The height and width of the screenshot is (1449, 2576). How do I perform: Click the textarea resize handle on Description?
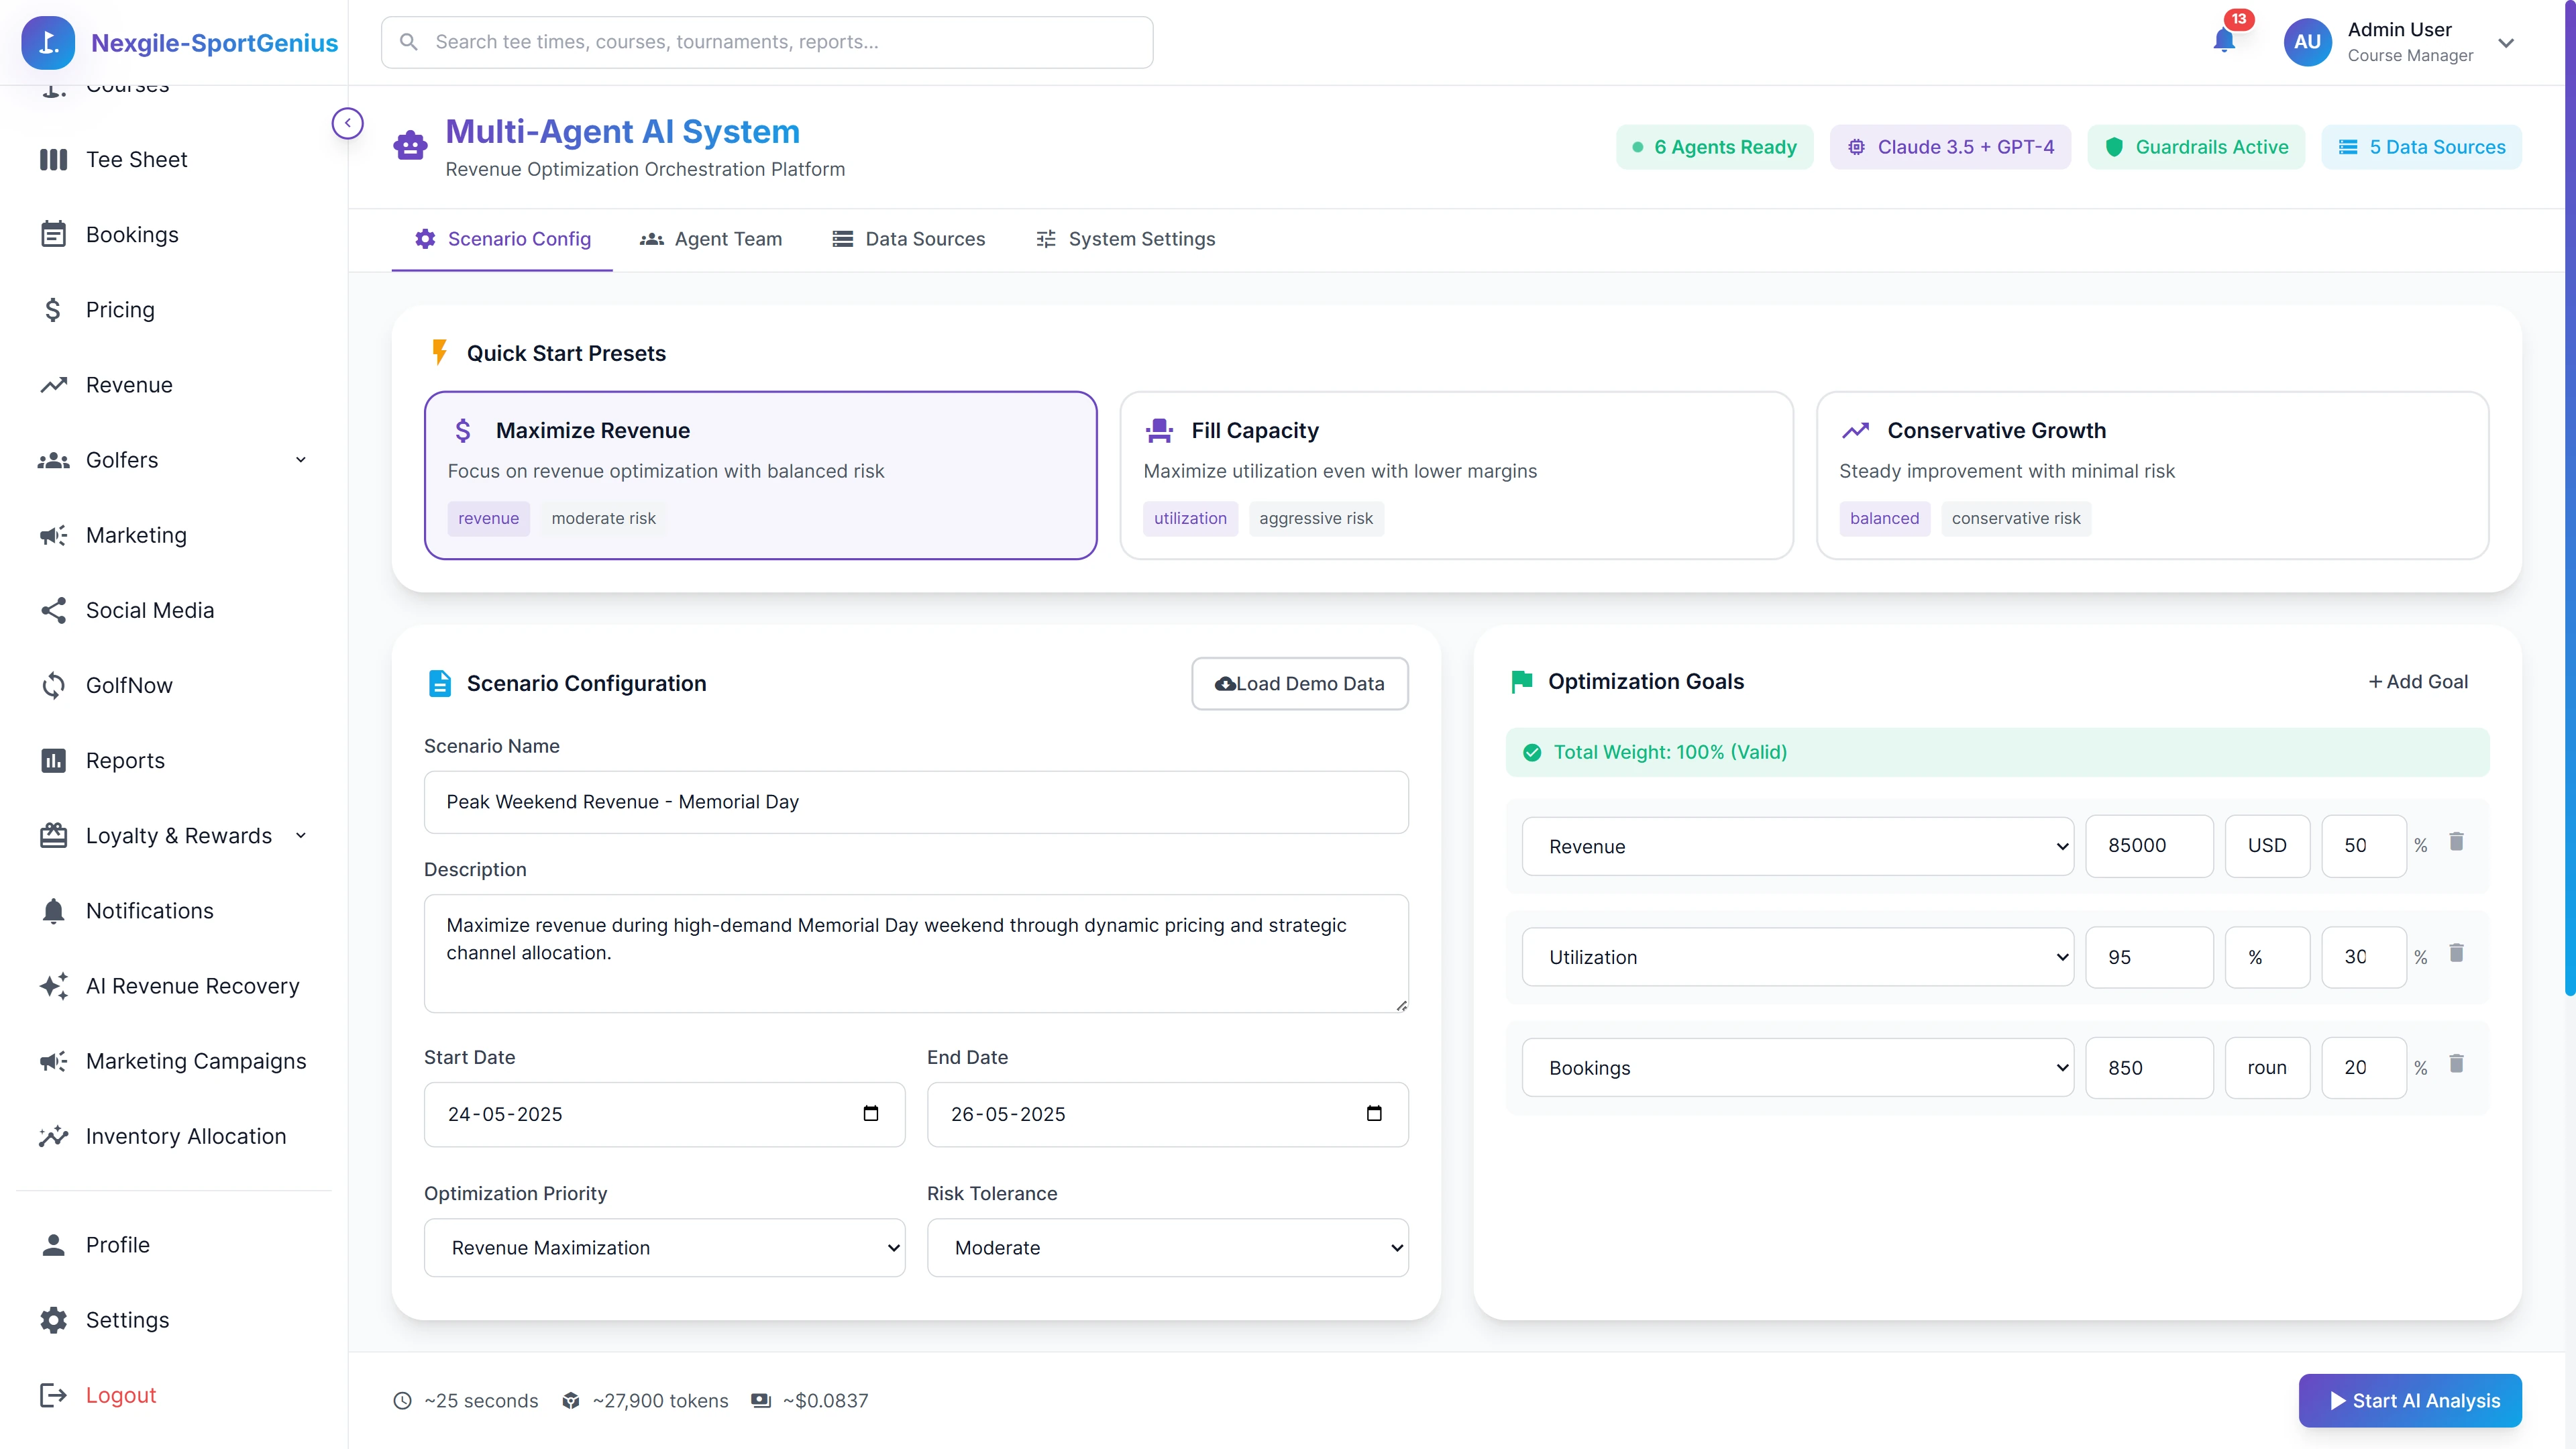pos(1400,1006)
